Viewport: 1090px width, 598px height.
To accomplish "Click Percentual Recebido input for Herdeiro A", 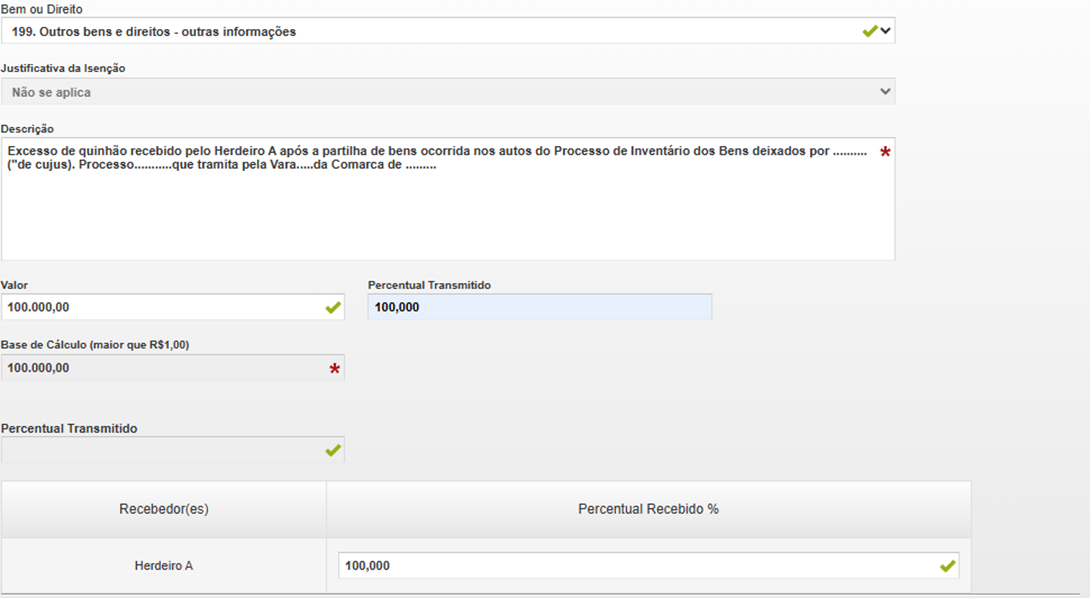I will pyautogui.click(x=630, y=566).
